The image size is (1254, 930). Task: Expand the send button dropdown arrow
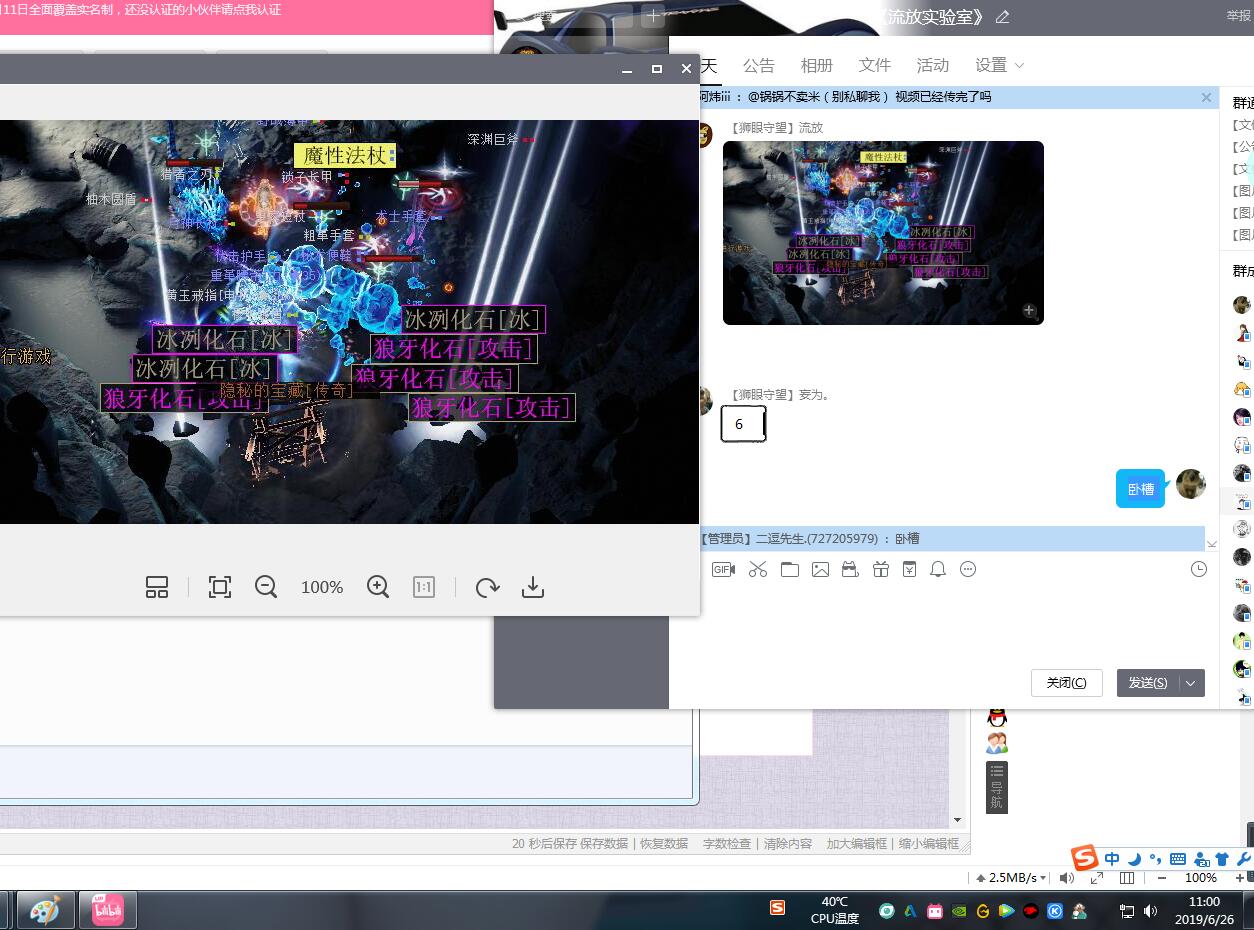pyautogui.click(x=1191, y=683)
